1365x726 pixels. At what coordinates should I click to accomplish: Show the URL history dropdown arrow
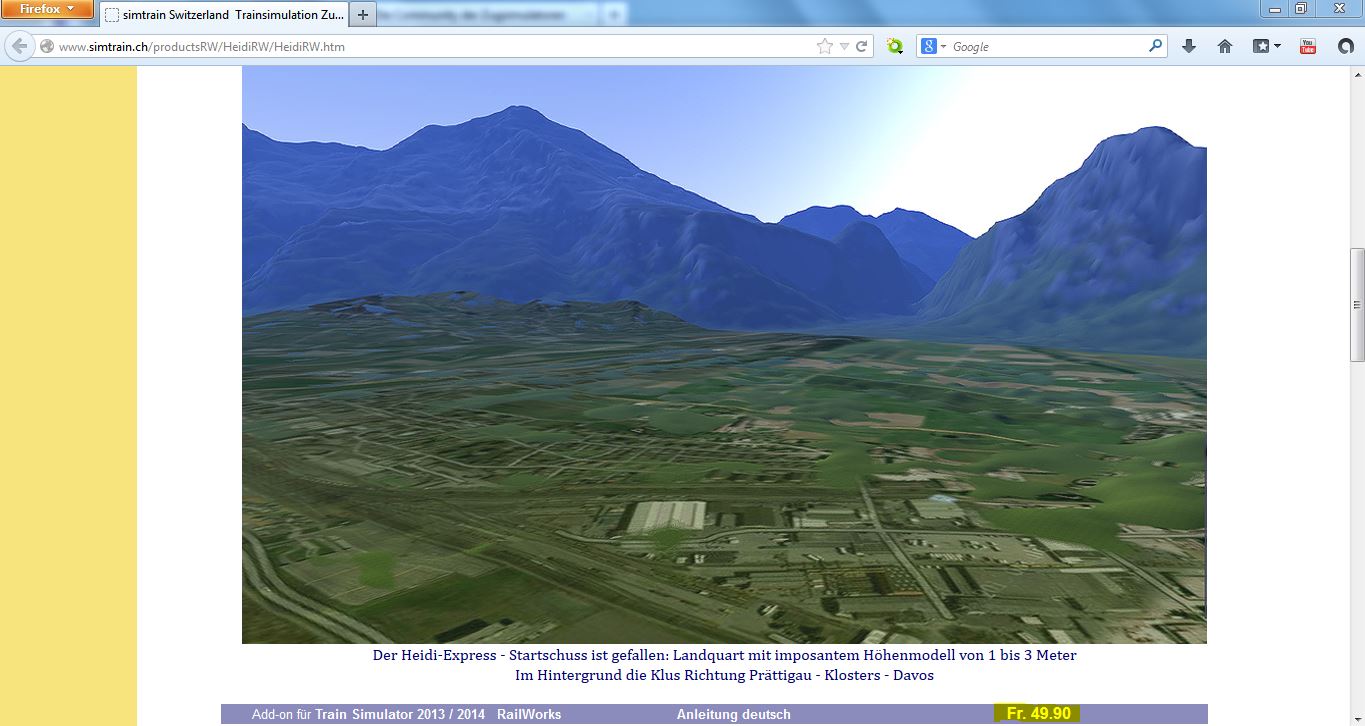(844, 47)
